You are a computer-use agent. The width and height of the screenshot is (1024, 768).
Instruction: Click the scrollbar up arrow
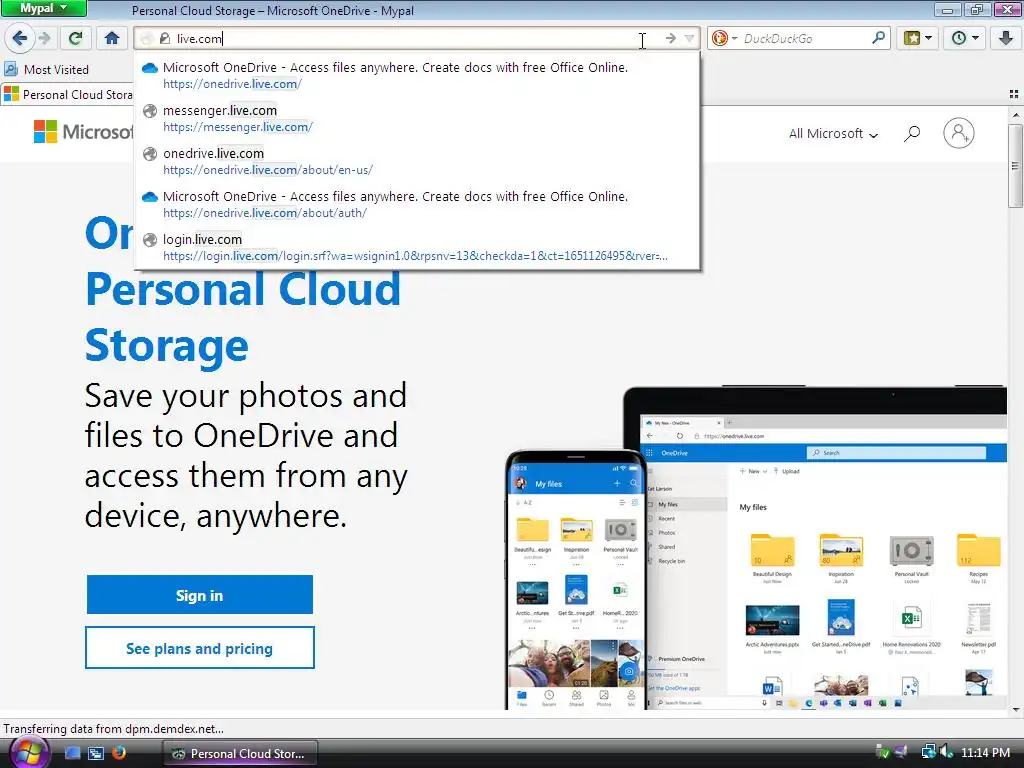pyautogui.click(x=1015, y=114)
